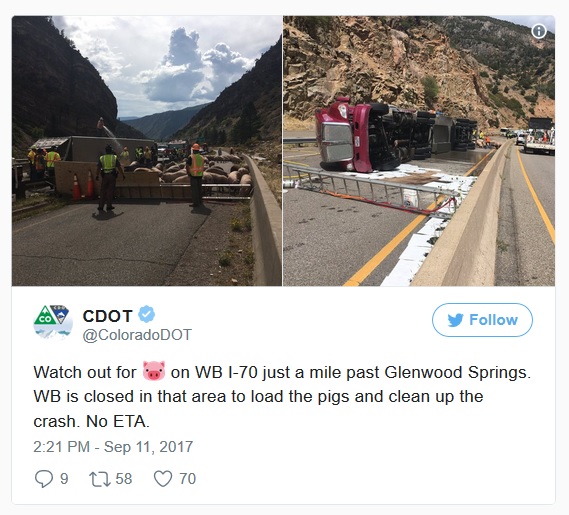
Task: Click the reply speech bubble icon
Action: [x=44, y=479]
